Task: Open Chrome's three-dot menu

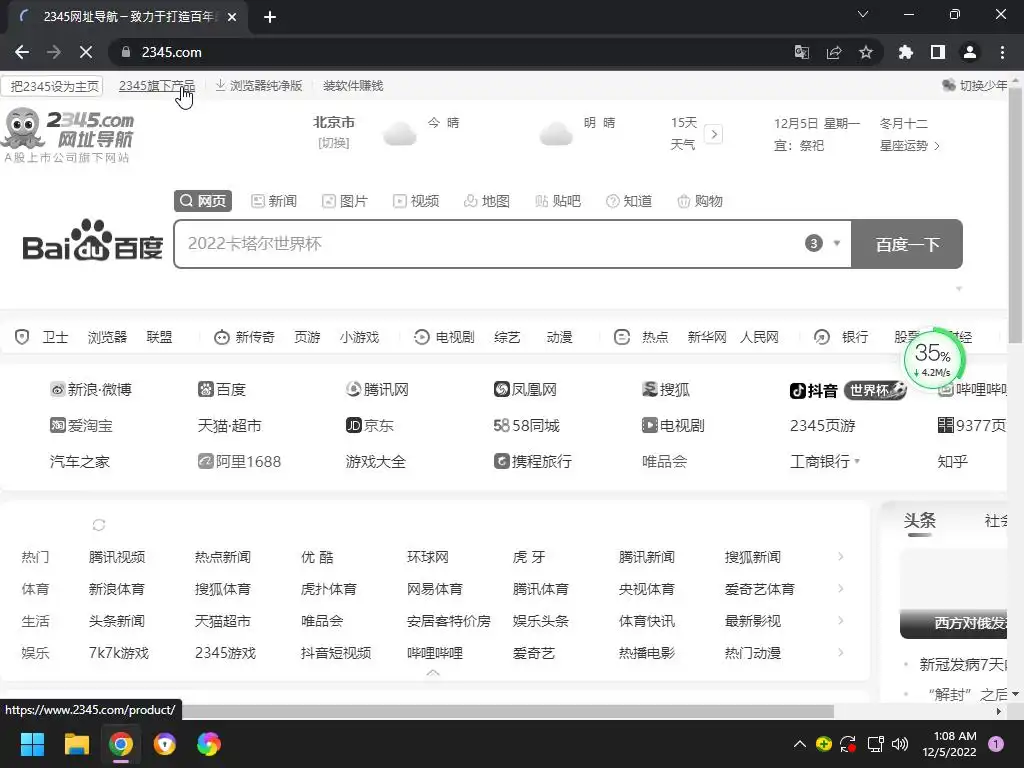Action: (x=1002, y=52)
